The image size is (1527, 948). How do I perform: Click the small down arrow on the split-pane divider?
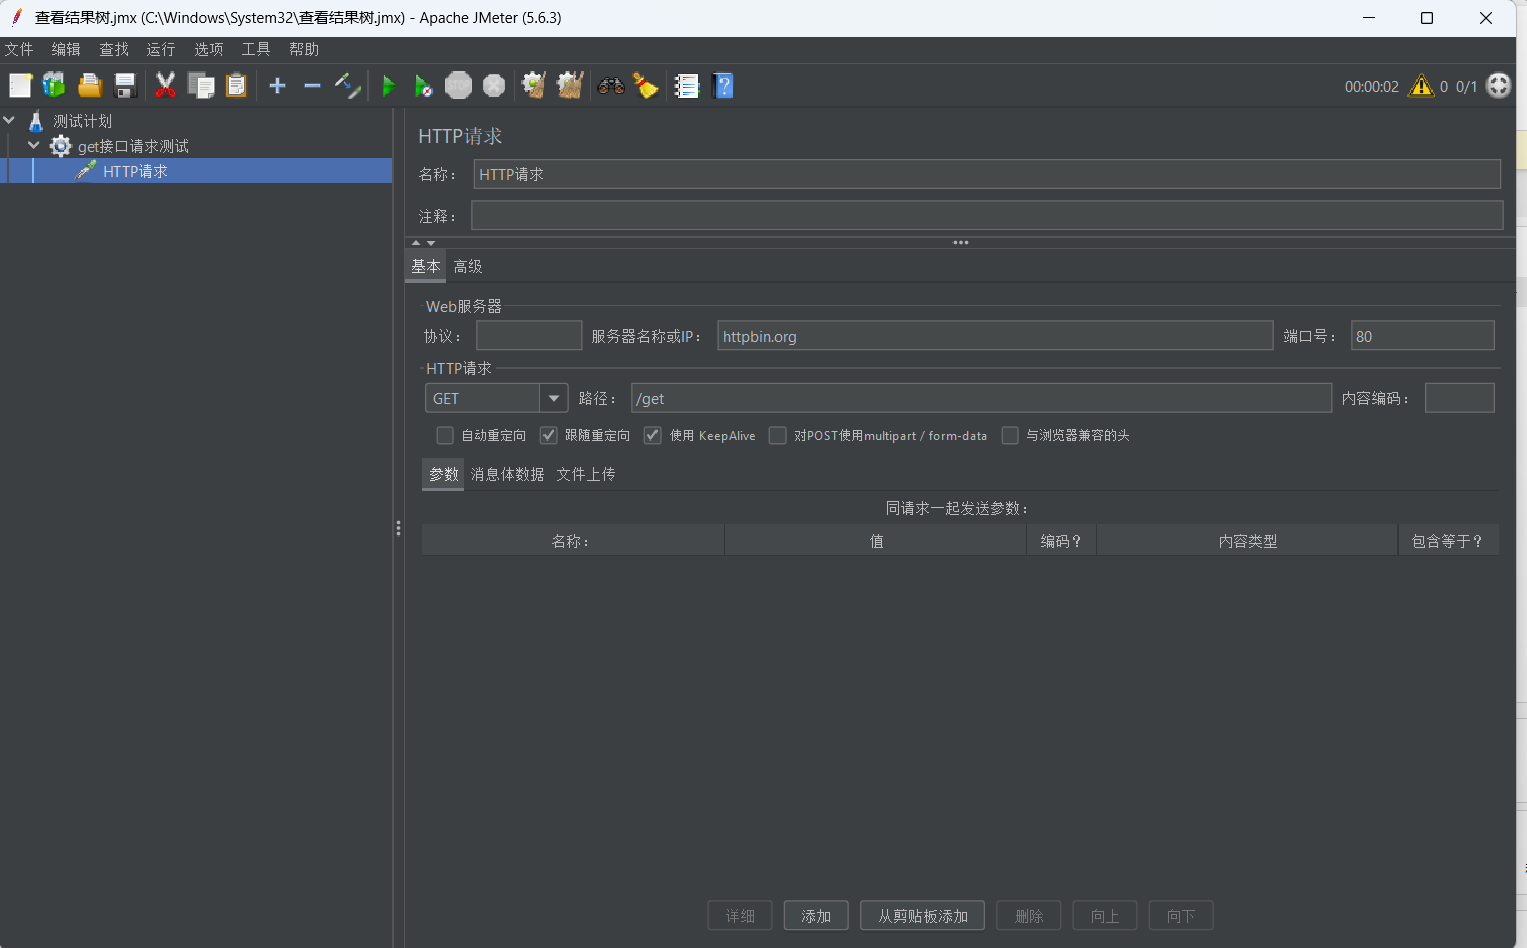click(x=431, y=243)
